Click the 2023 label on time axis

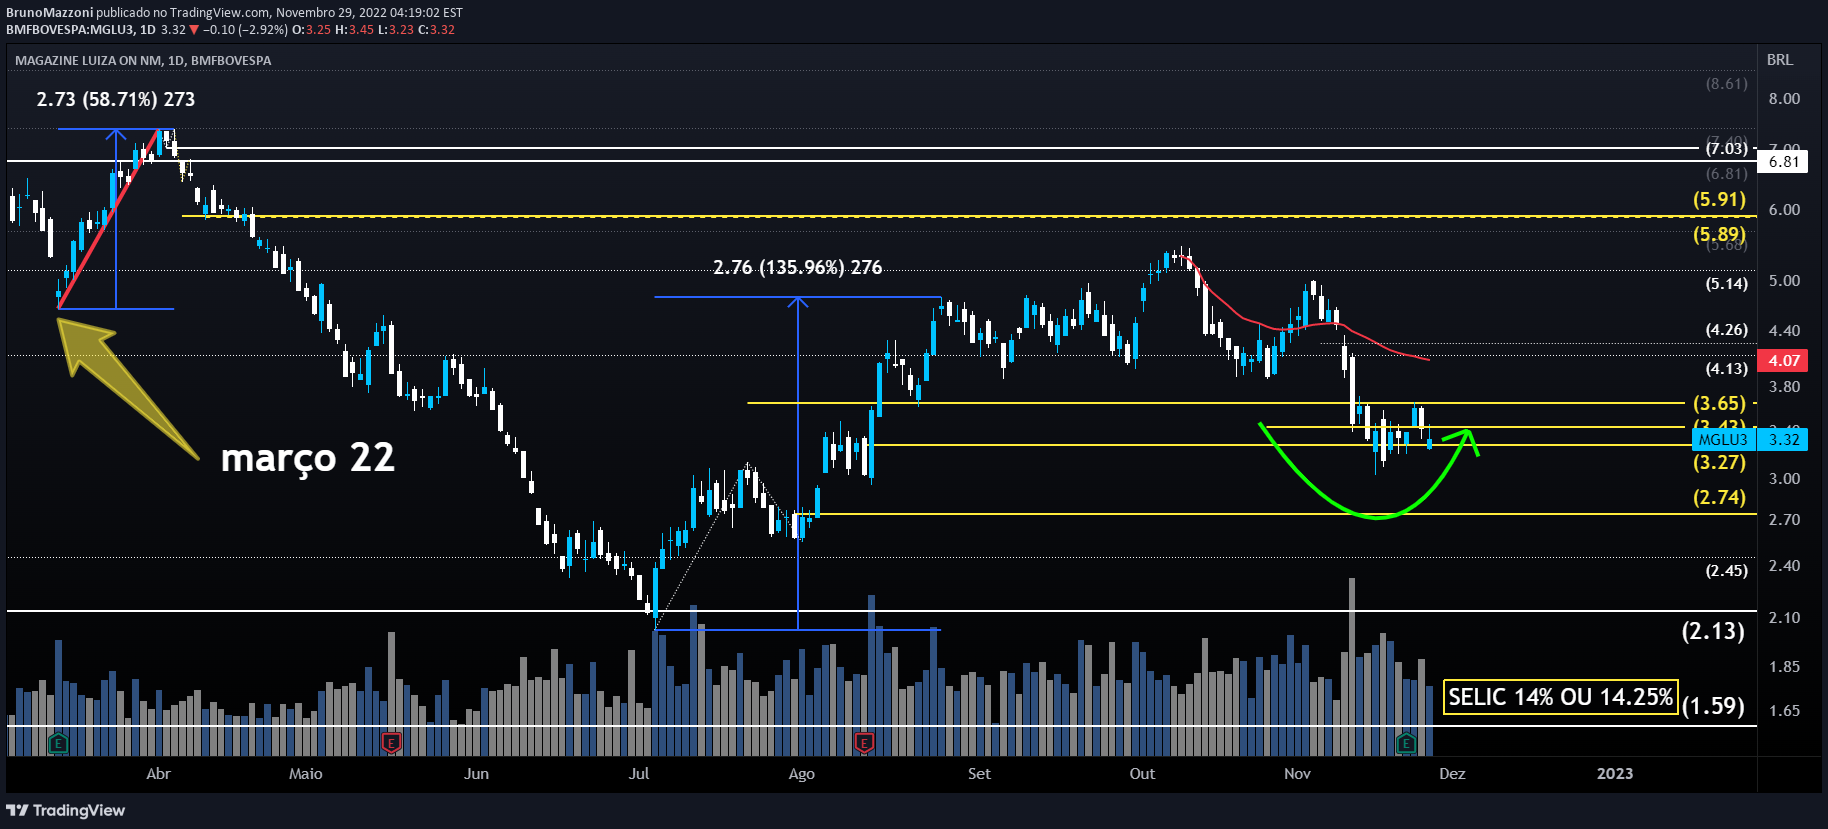pos(1615,774)
